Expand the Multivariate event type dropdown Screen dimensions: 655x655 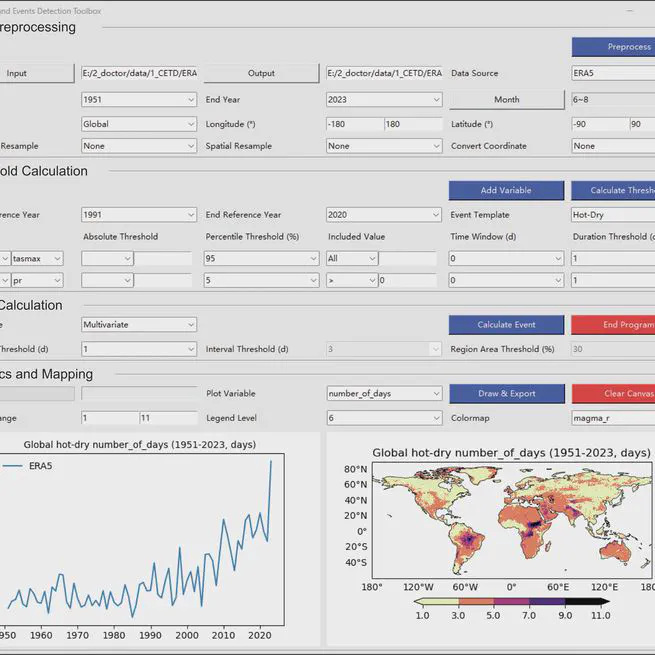coord(139,325)
